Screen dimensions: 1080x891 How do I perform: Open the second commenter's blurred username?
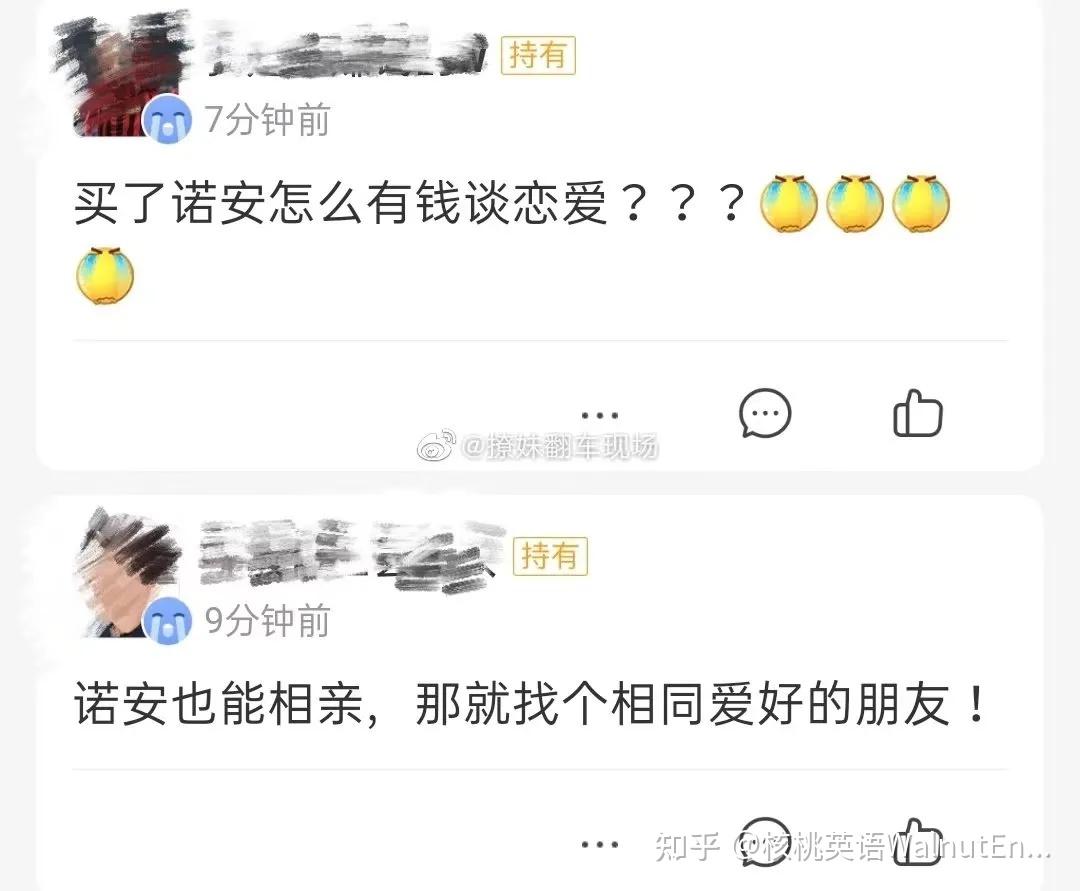[x=351, y=554]
